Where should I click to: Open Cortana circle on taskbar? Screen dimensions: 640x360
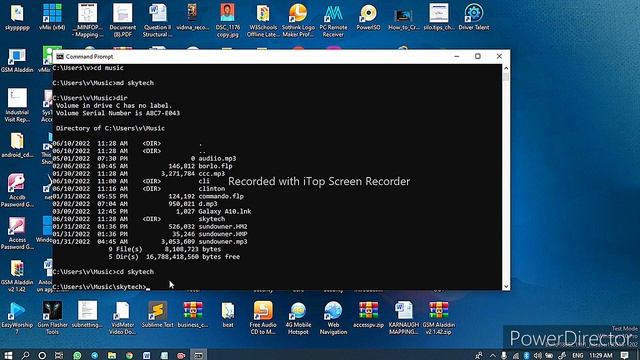pyautogui.click(x=42, y=356)
